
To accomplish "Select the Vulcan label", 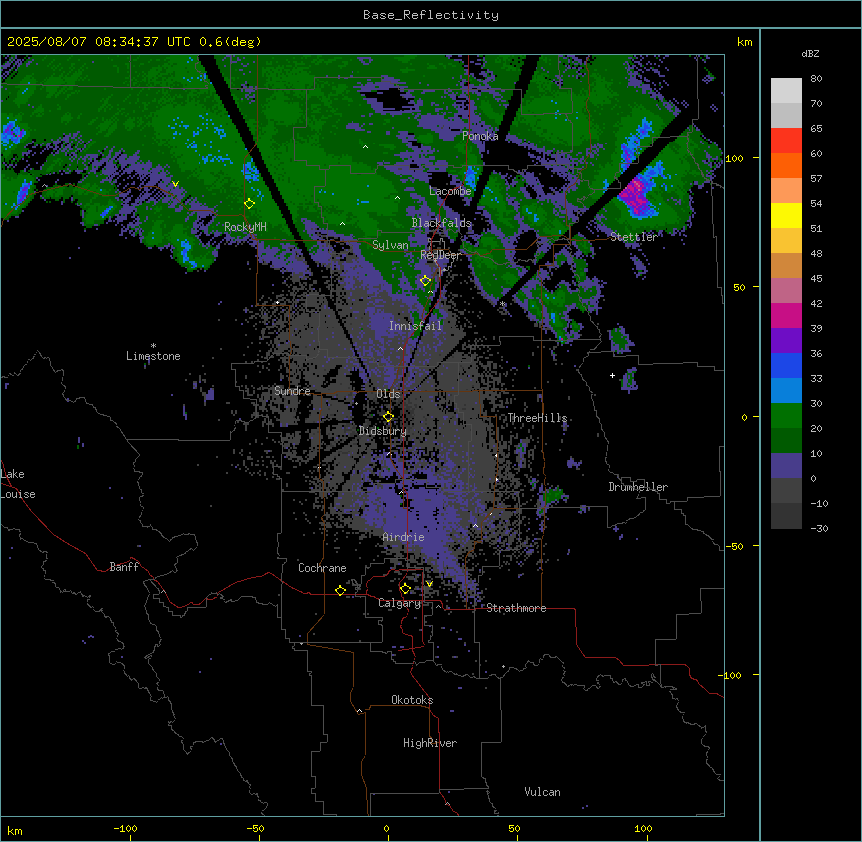I will tap(543, 792).
